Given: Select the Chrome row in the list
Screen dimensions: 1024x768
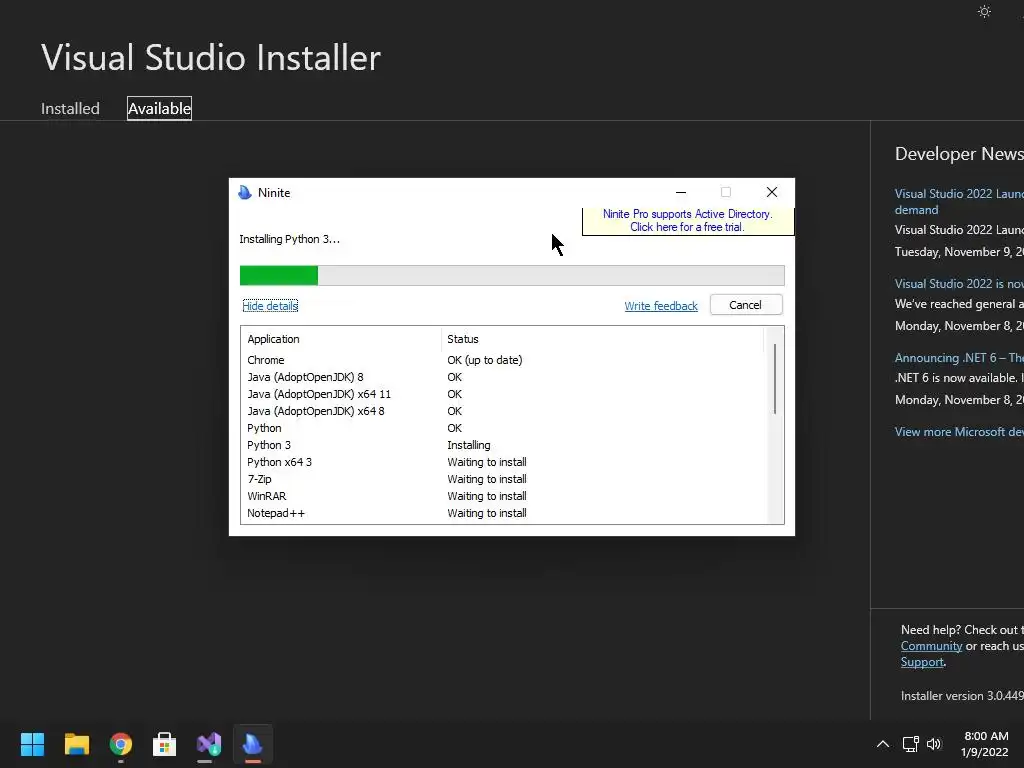Looking at the screenshot, I should (x=503, y=360).
